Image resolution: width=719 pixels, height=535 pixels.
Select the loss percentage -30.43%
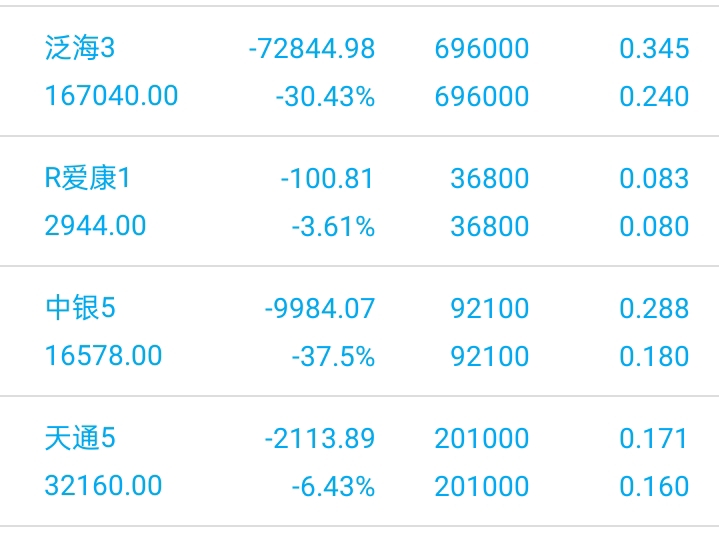[x=325, y=97]
